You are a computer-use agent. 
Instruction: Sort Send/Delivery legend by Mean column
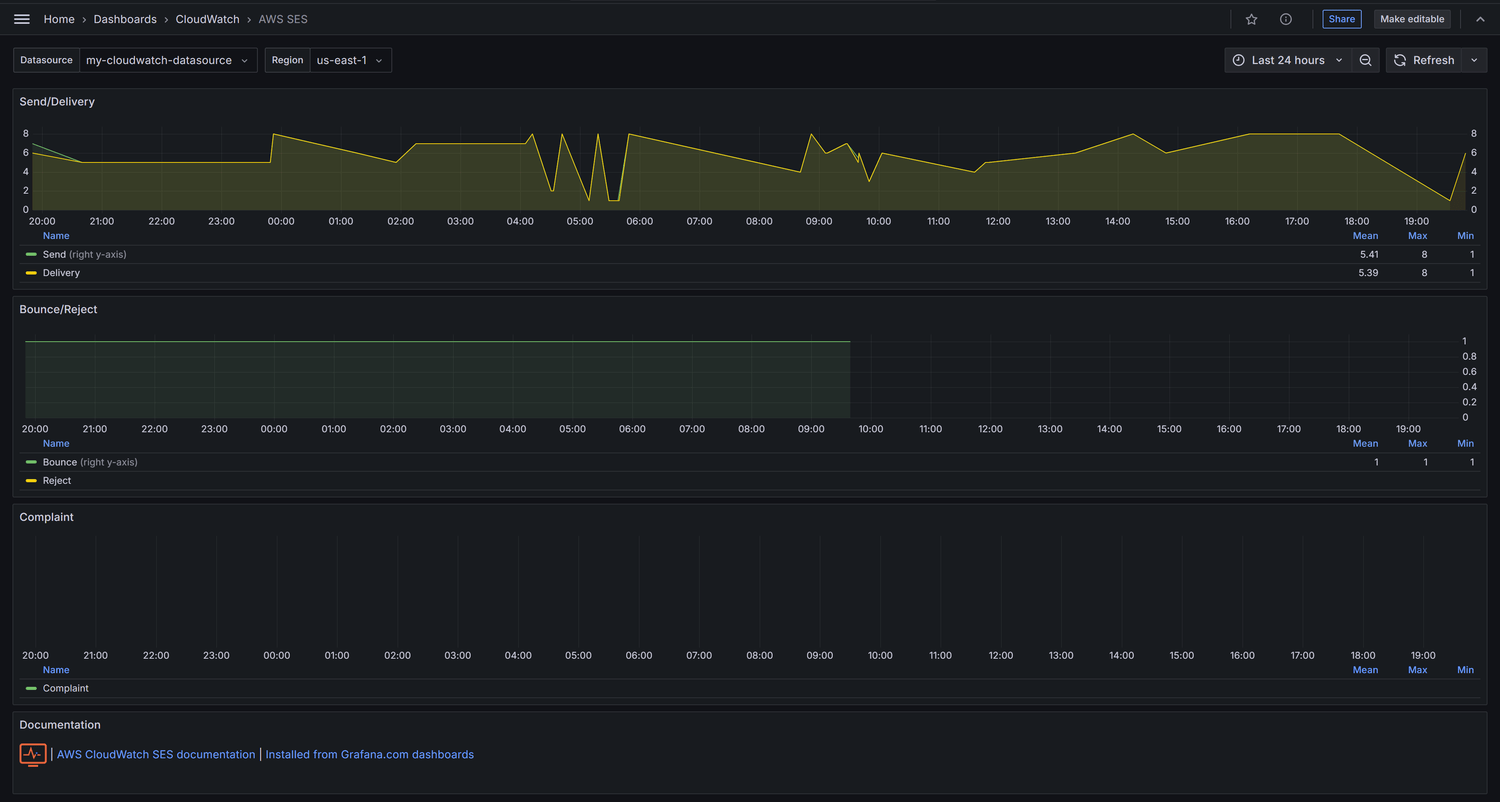(1365, 236)
